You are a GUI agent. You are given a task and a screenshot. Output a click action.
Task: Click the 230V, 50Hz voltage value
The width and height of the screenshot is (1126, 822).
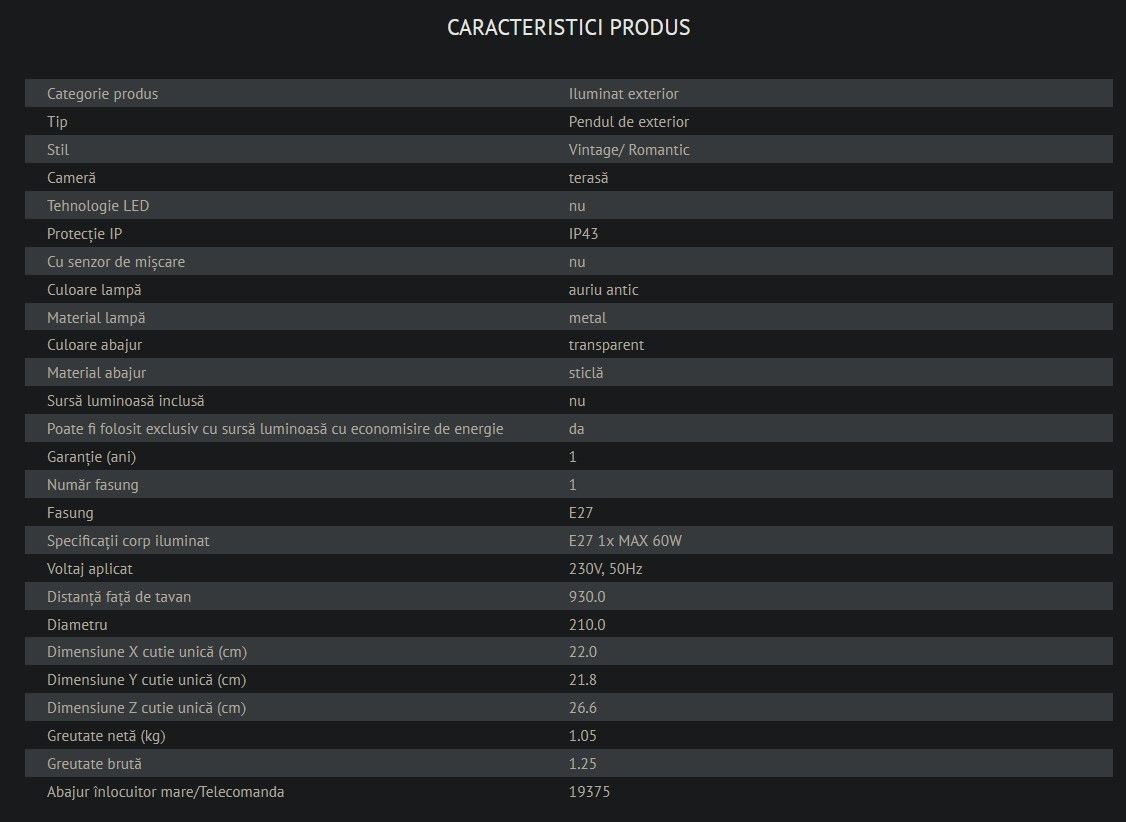point(605,569)
